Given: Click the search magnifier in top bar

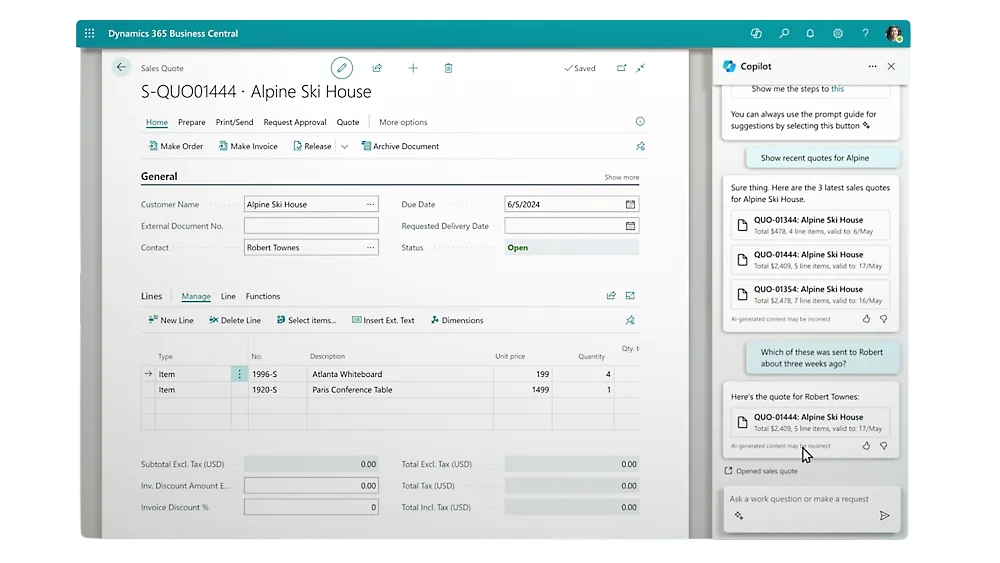Looking at the screenshot, I should point(784,33).
